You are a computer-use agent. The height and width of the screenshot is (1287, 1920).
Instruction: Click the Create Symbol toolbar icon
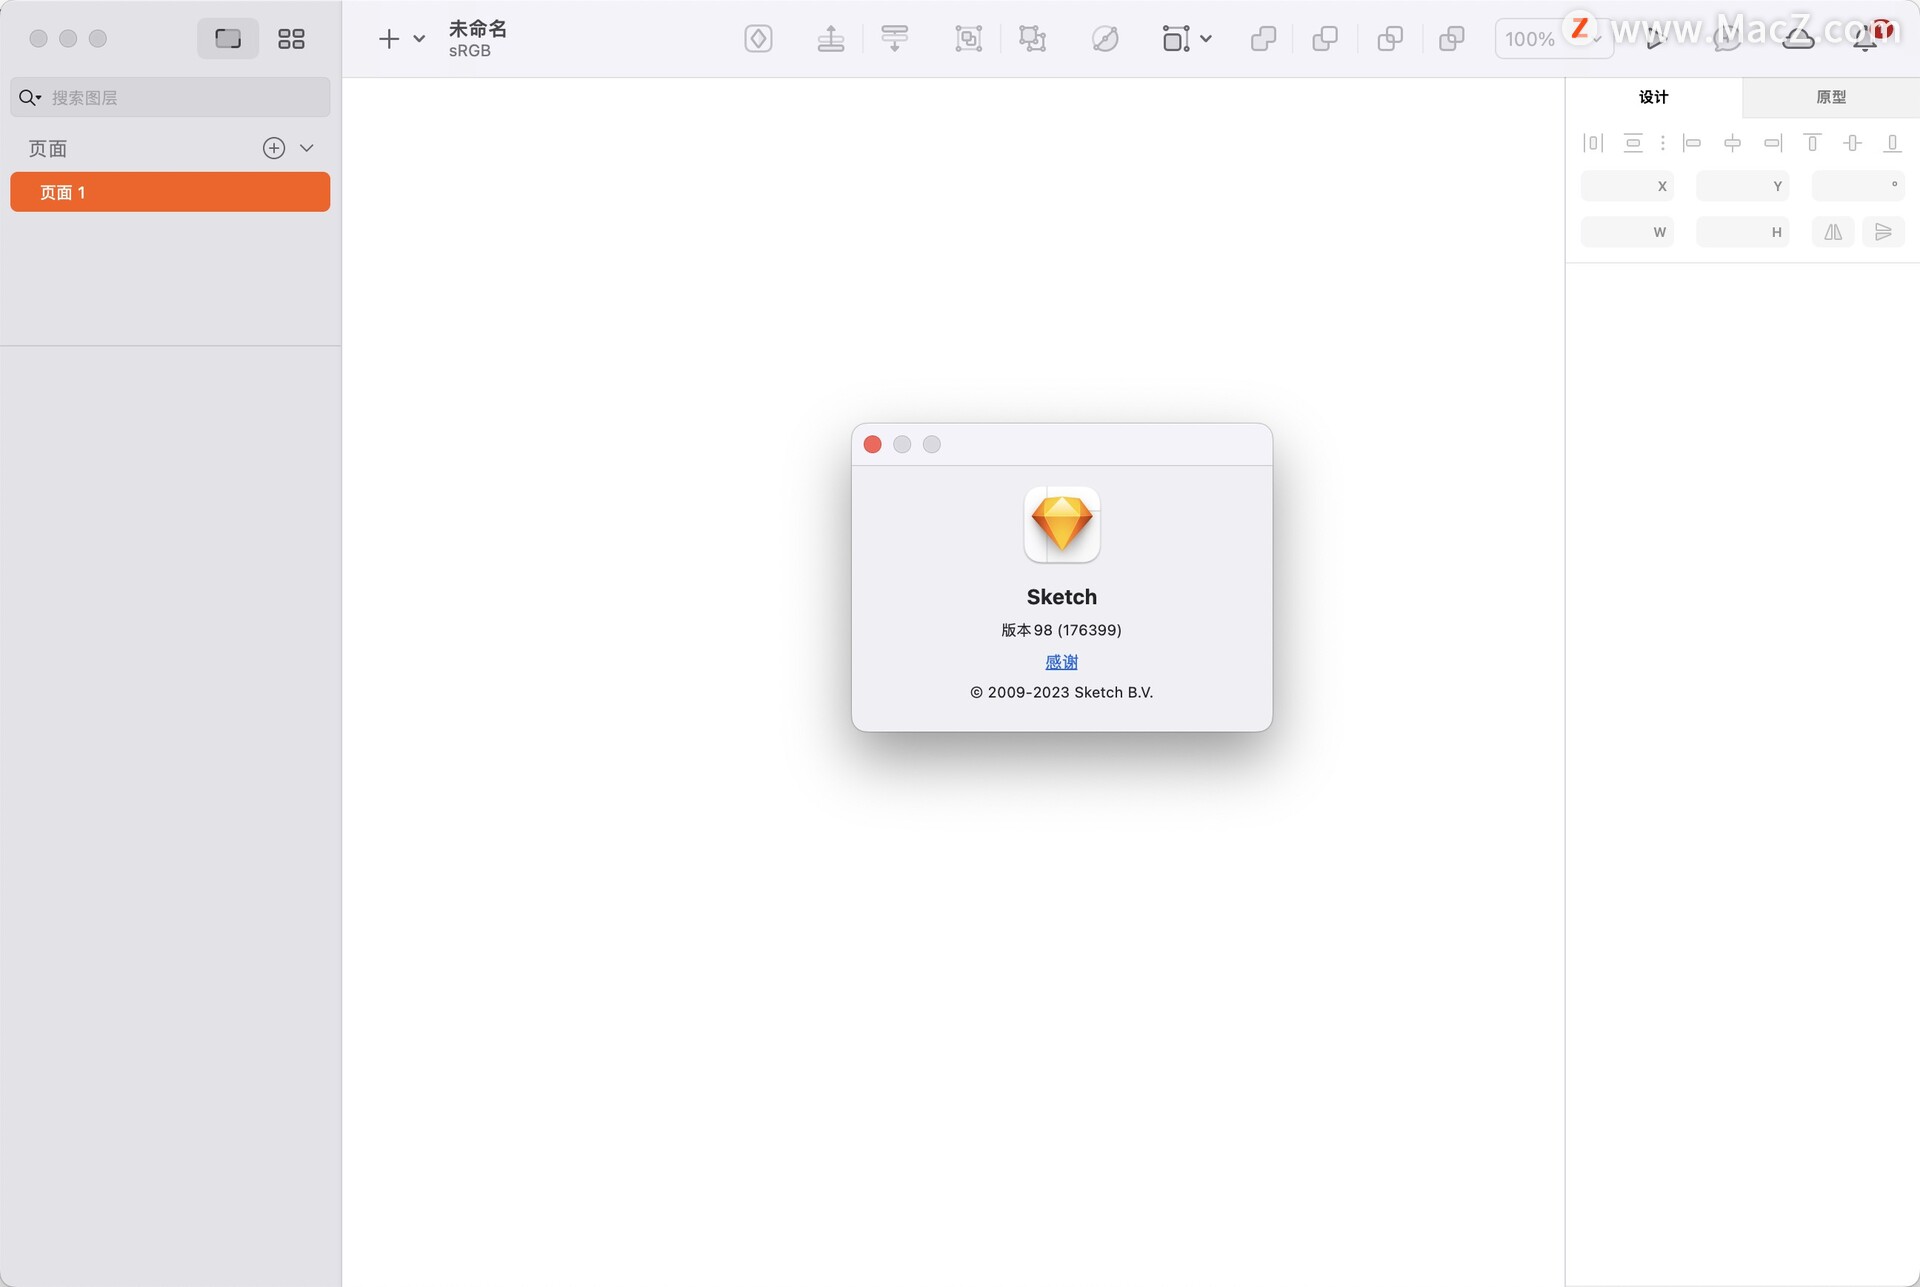click(759, 39)
